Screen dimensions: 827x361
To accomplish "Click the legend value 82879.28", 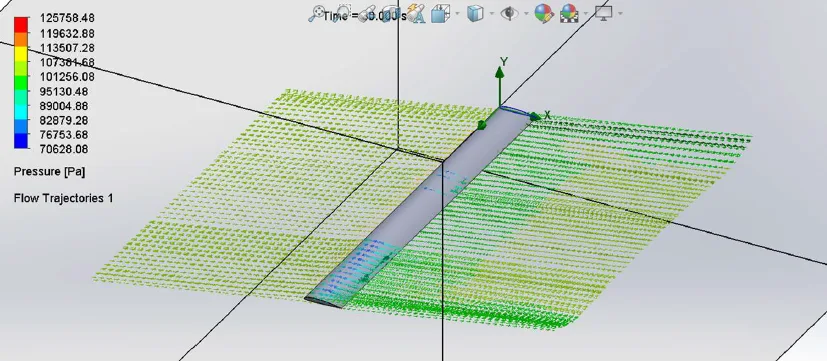I will 63,120.
